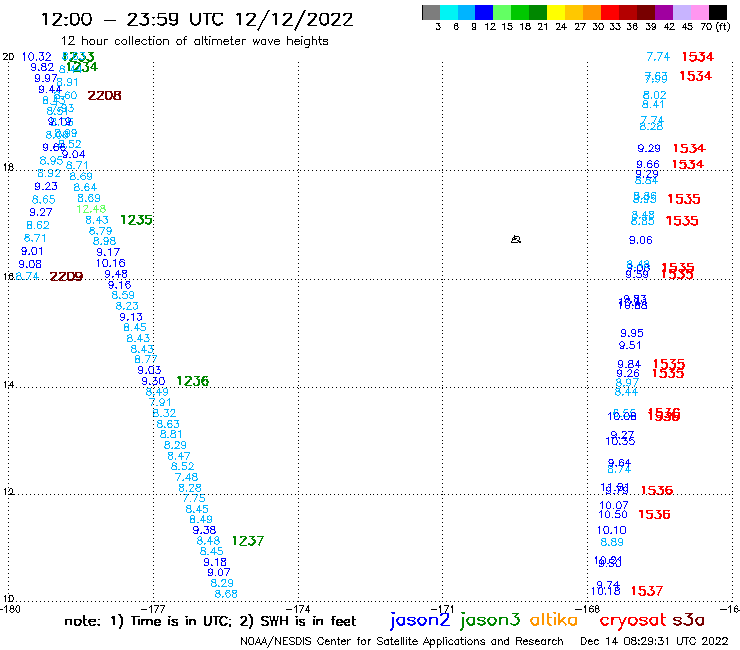Click the wave height value 10.50
This screenshot has height=650, width=740.
613,514
